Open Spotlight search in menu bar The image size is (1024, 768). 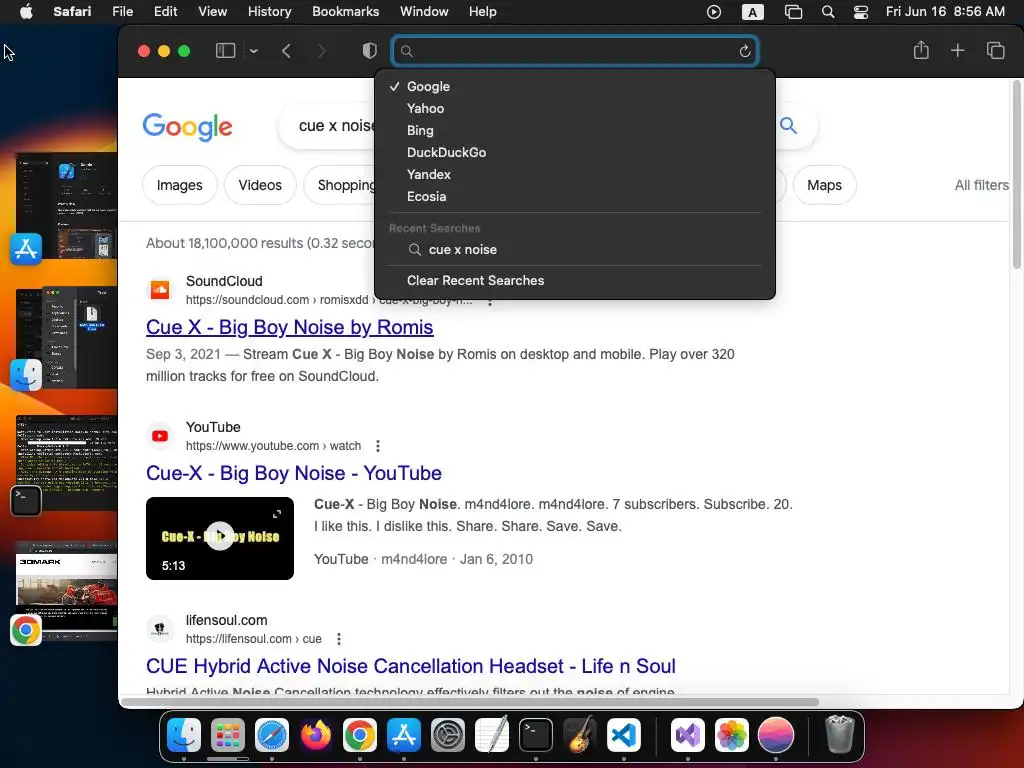tap(828, 12)
